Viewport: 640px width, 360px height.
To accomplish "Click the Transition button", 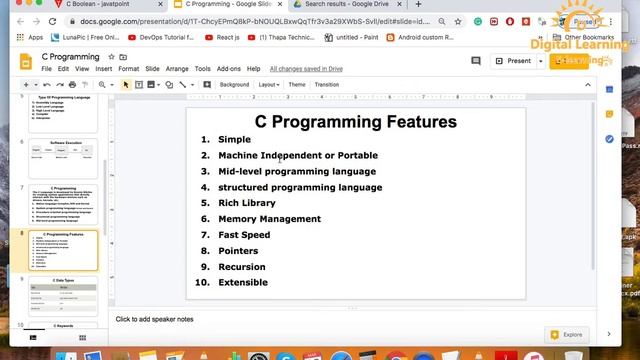I will 327,84.
